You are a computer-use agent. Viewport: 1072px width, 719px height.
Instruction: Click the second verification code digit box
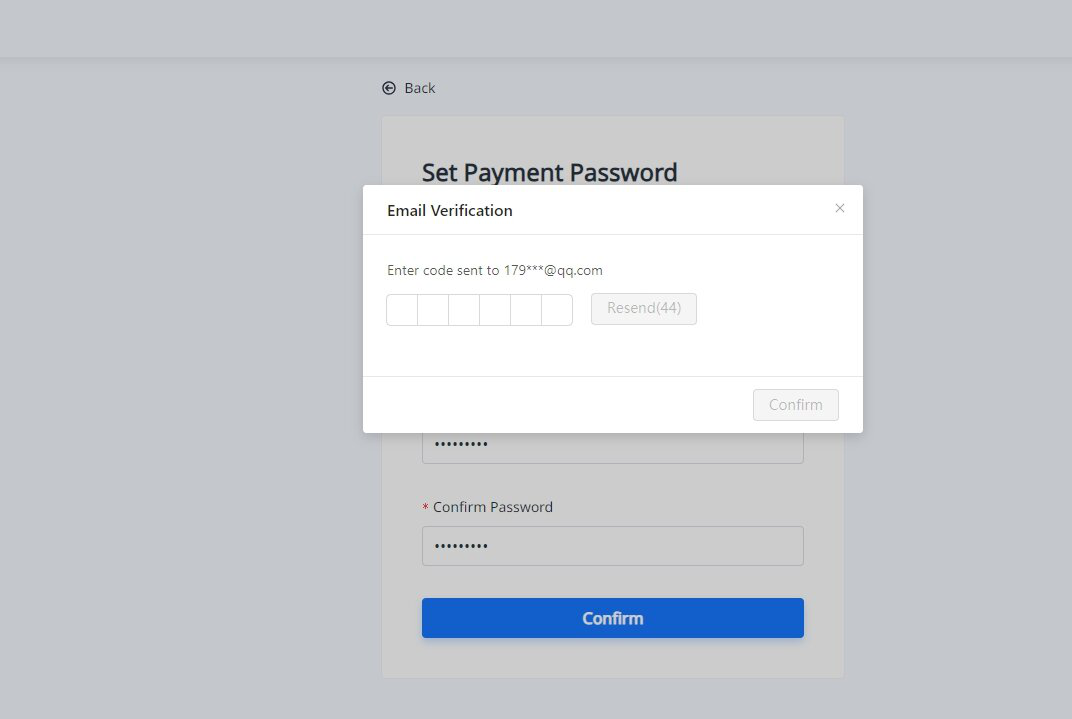pyautogui.click(x=433, y=310)
